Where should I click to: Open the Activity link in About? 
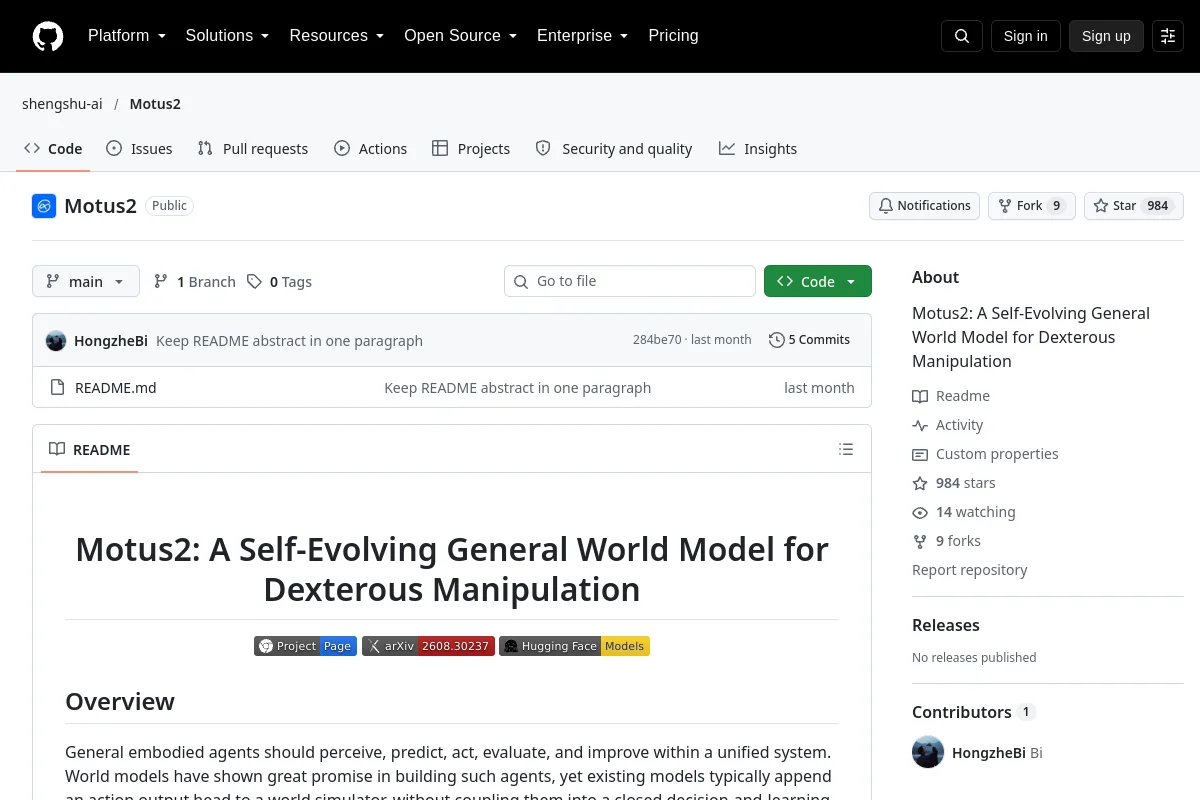(947, 425)
